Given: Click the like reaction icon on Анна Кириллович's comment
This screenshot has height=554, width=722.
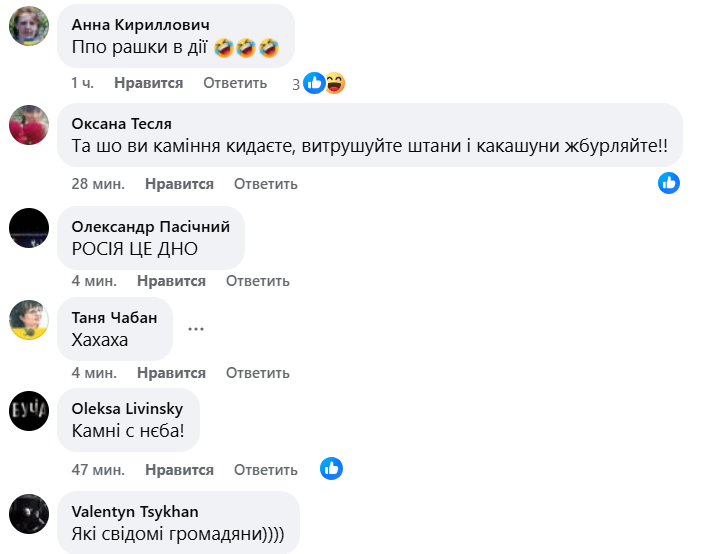Looking at the screenshot, I should (315, 84).
